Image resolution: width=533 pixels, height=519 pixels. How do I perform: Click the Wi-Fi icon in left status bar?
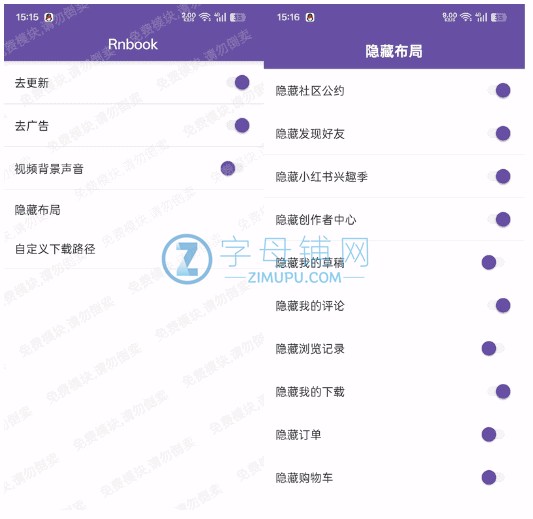coord(205,17)
